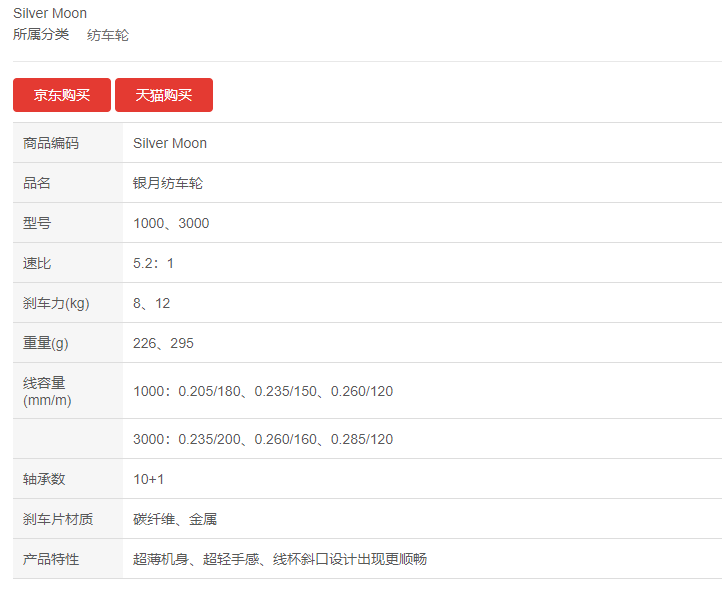
Task: Click the 刹车力(kg) row label
Action: 56,303
